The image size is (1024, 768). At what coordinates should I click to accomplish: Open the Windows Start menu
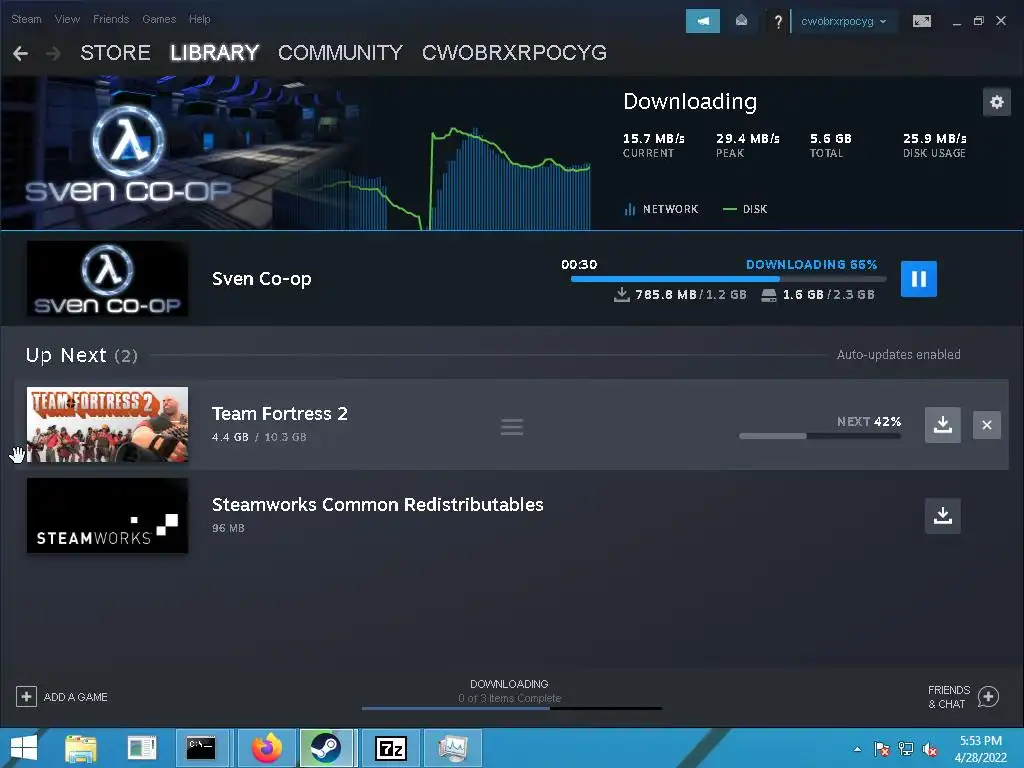24,748
